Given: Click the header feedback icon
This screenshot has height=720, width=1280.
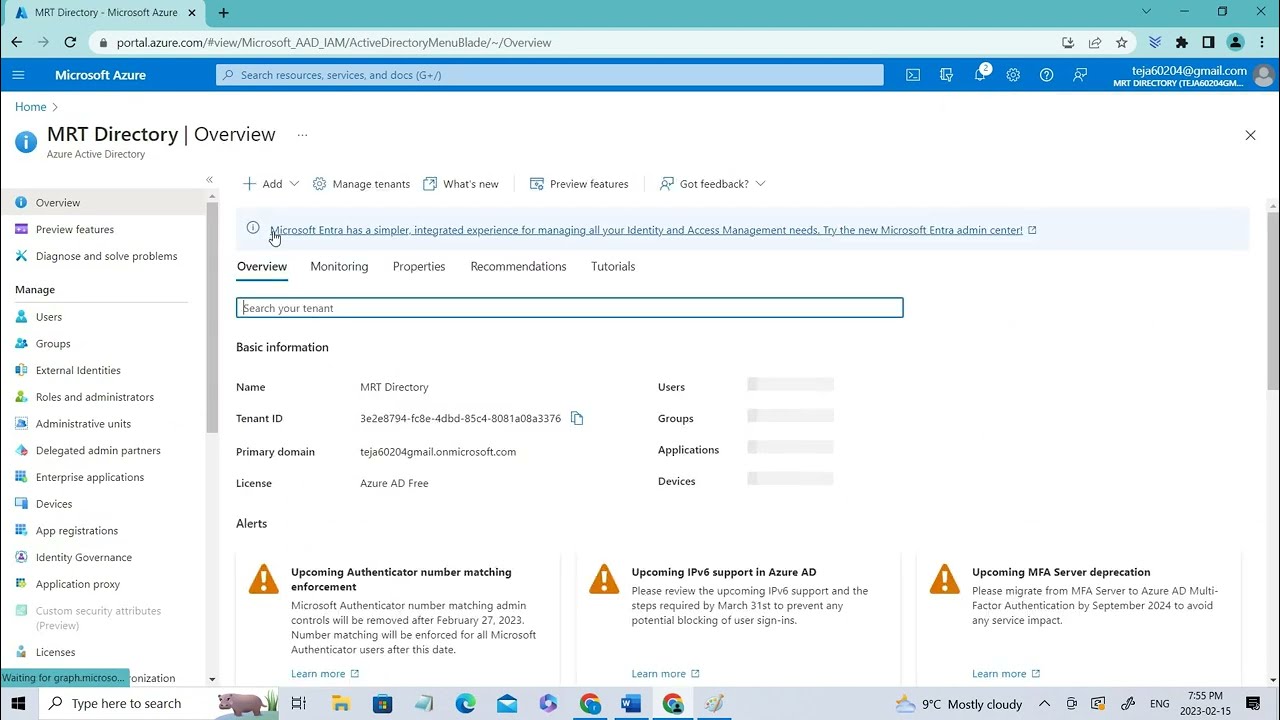Looking at the screenshot, I should (1080, 75).
